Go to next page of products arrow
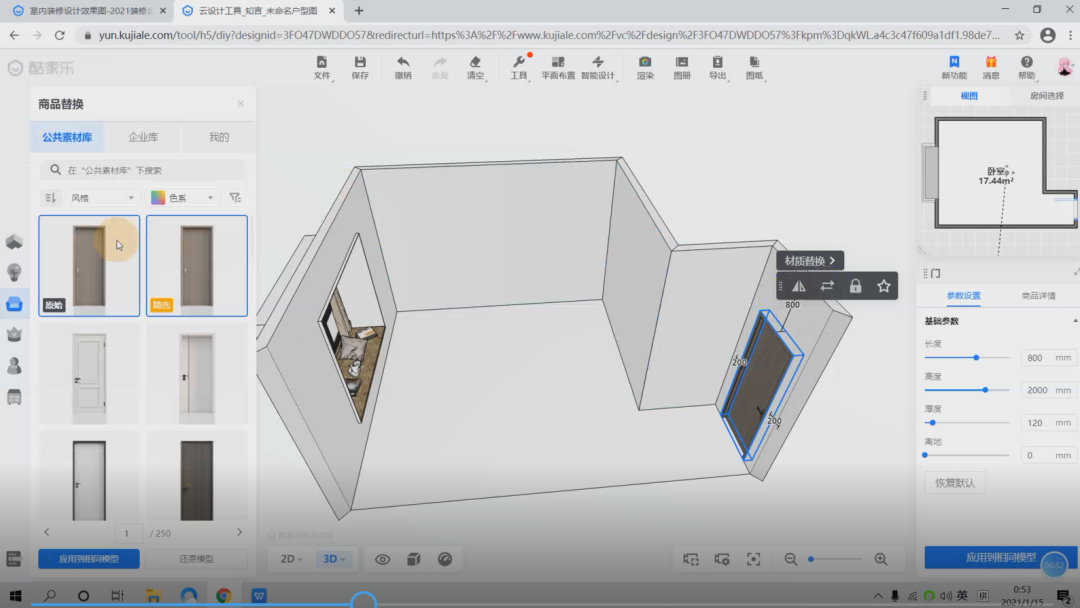Viewport: 1080px width, 608px height. (239, 532)
